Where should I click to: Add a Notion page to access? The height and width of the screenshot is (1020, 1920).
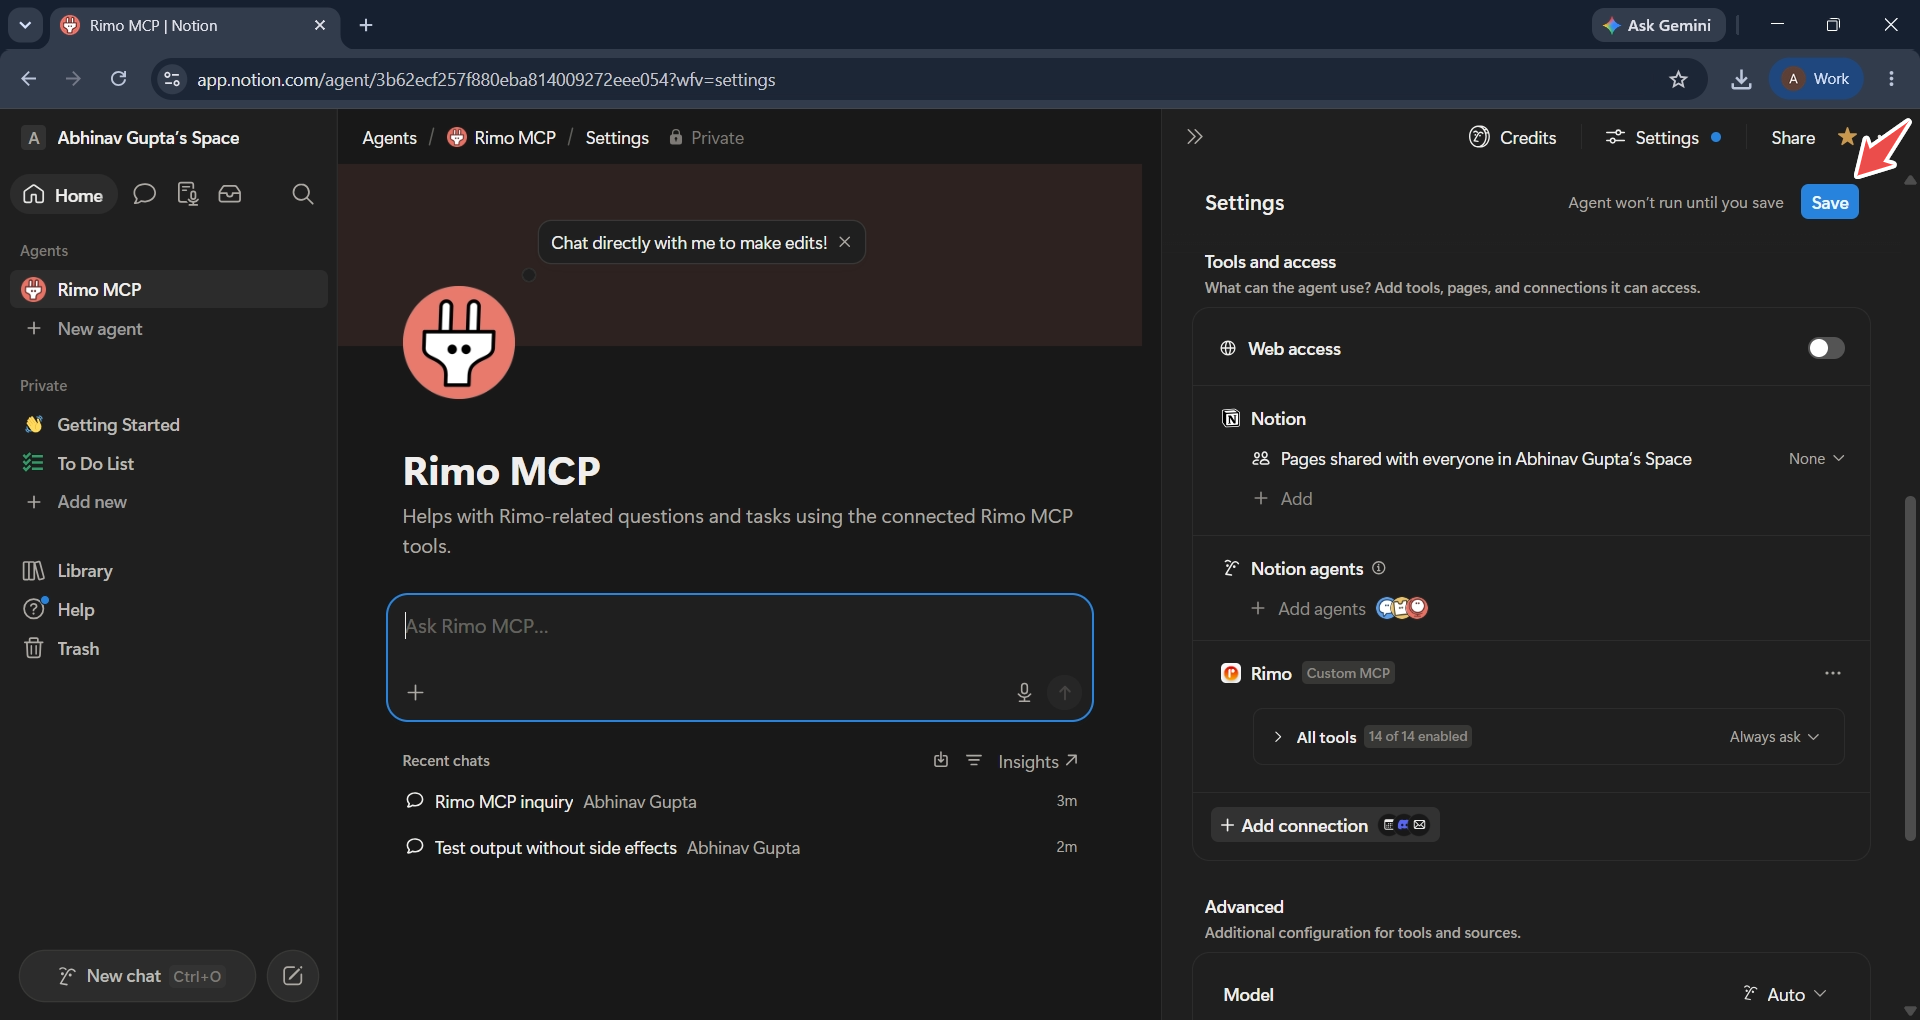click(x=1283, y=498)
